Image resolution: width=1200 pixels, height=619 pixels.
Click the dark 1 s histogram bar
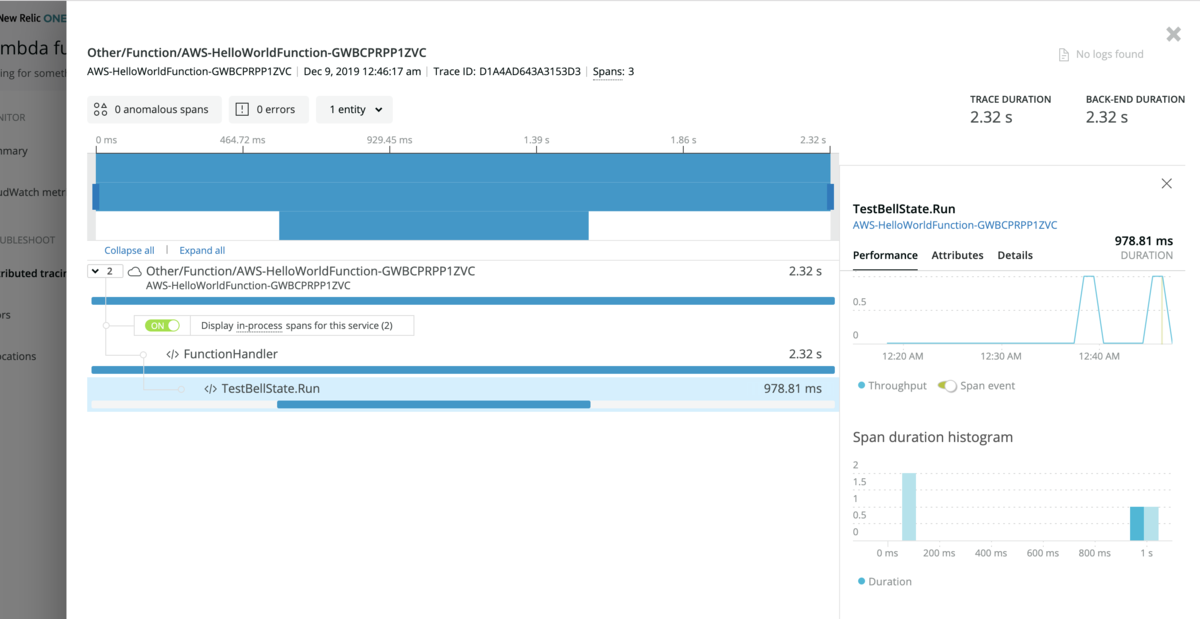tap(1137, 523)
